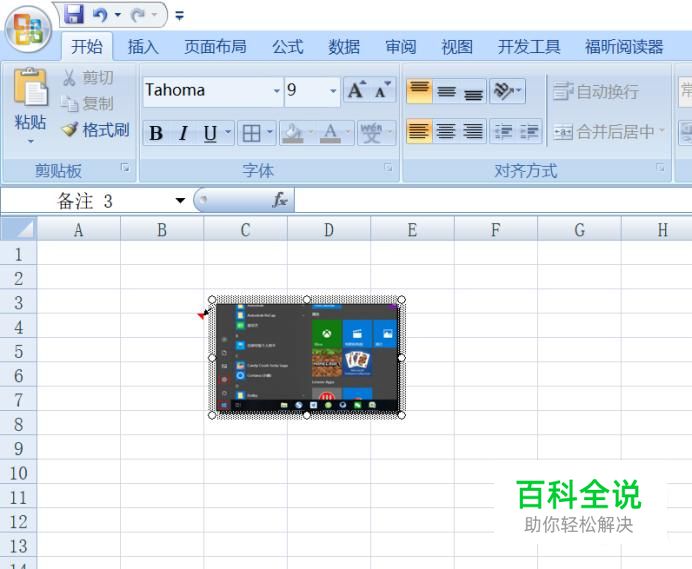Click the embedded screenshot in the comment
Screen dimensions: 692x569
[x=307, y=358]
